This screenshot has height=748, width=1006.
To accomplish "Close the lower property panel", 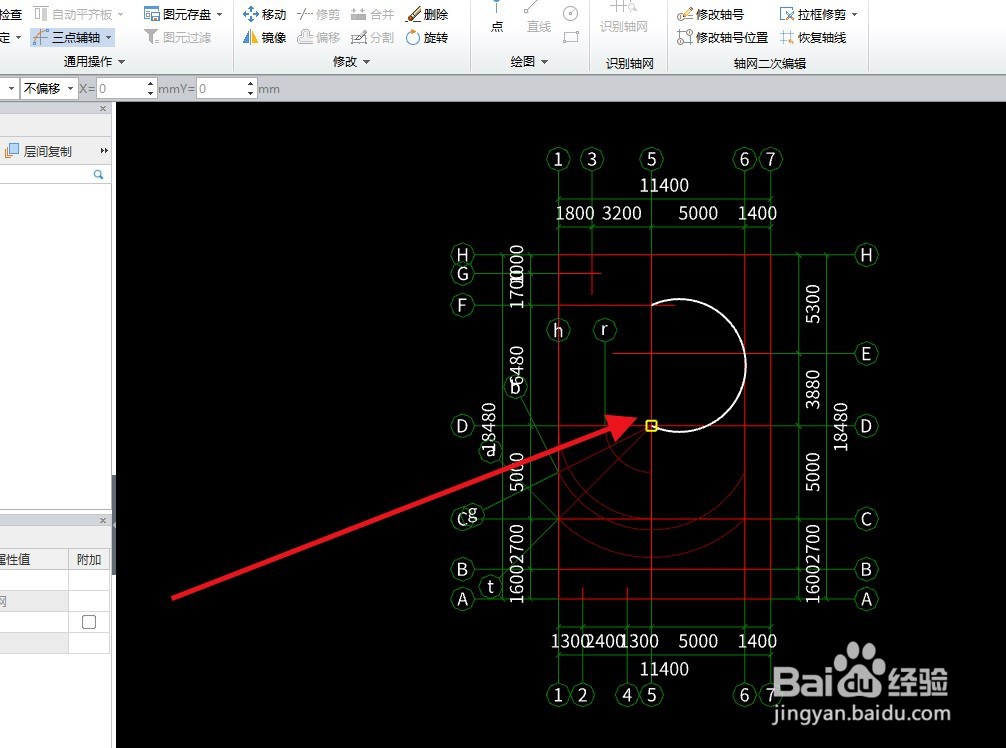I will (x=103, y=520).
